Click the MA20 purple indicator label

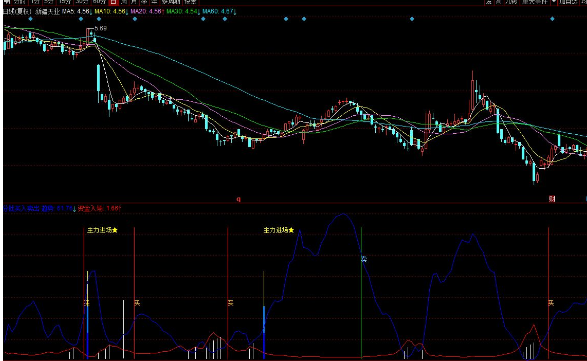pyautogui.click(x=146, y=12)
